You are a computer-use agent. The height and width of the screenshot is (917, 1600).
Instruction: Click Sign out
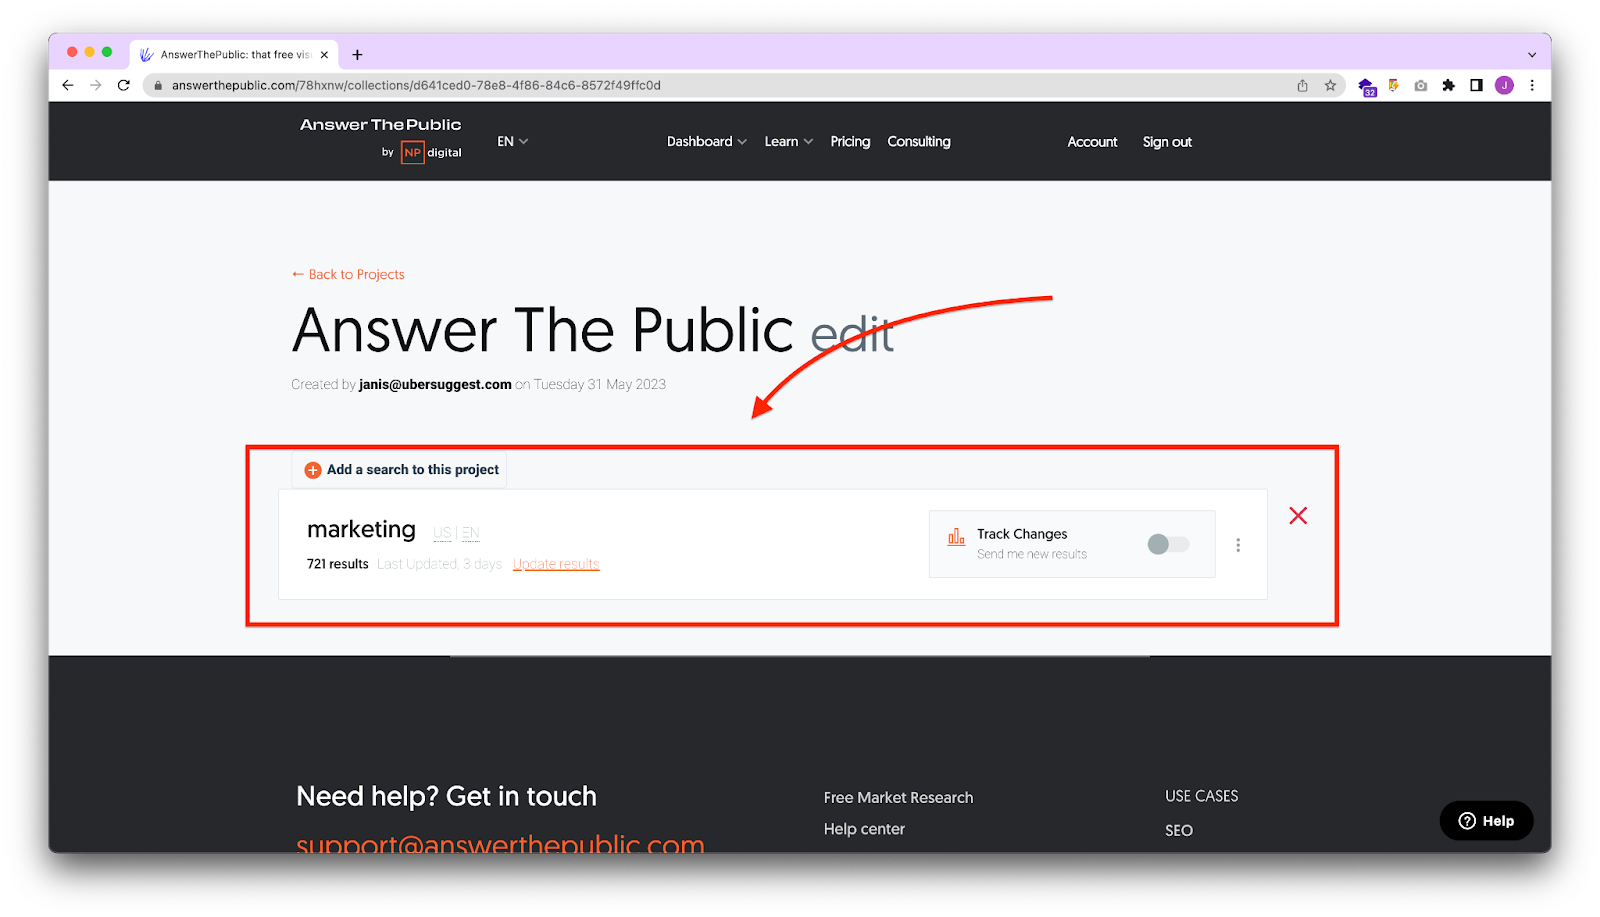1167,142
